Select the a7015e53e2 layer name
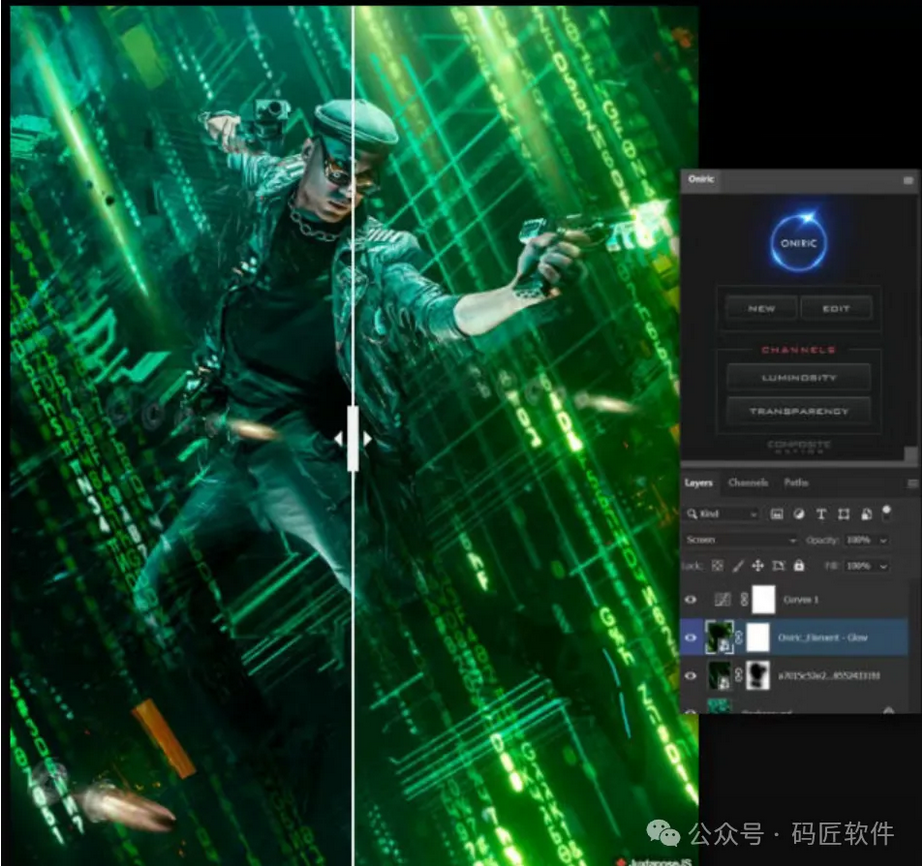Viewport: 922px width, 866px height. [x=829, y=676]
